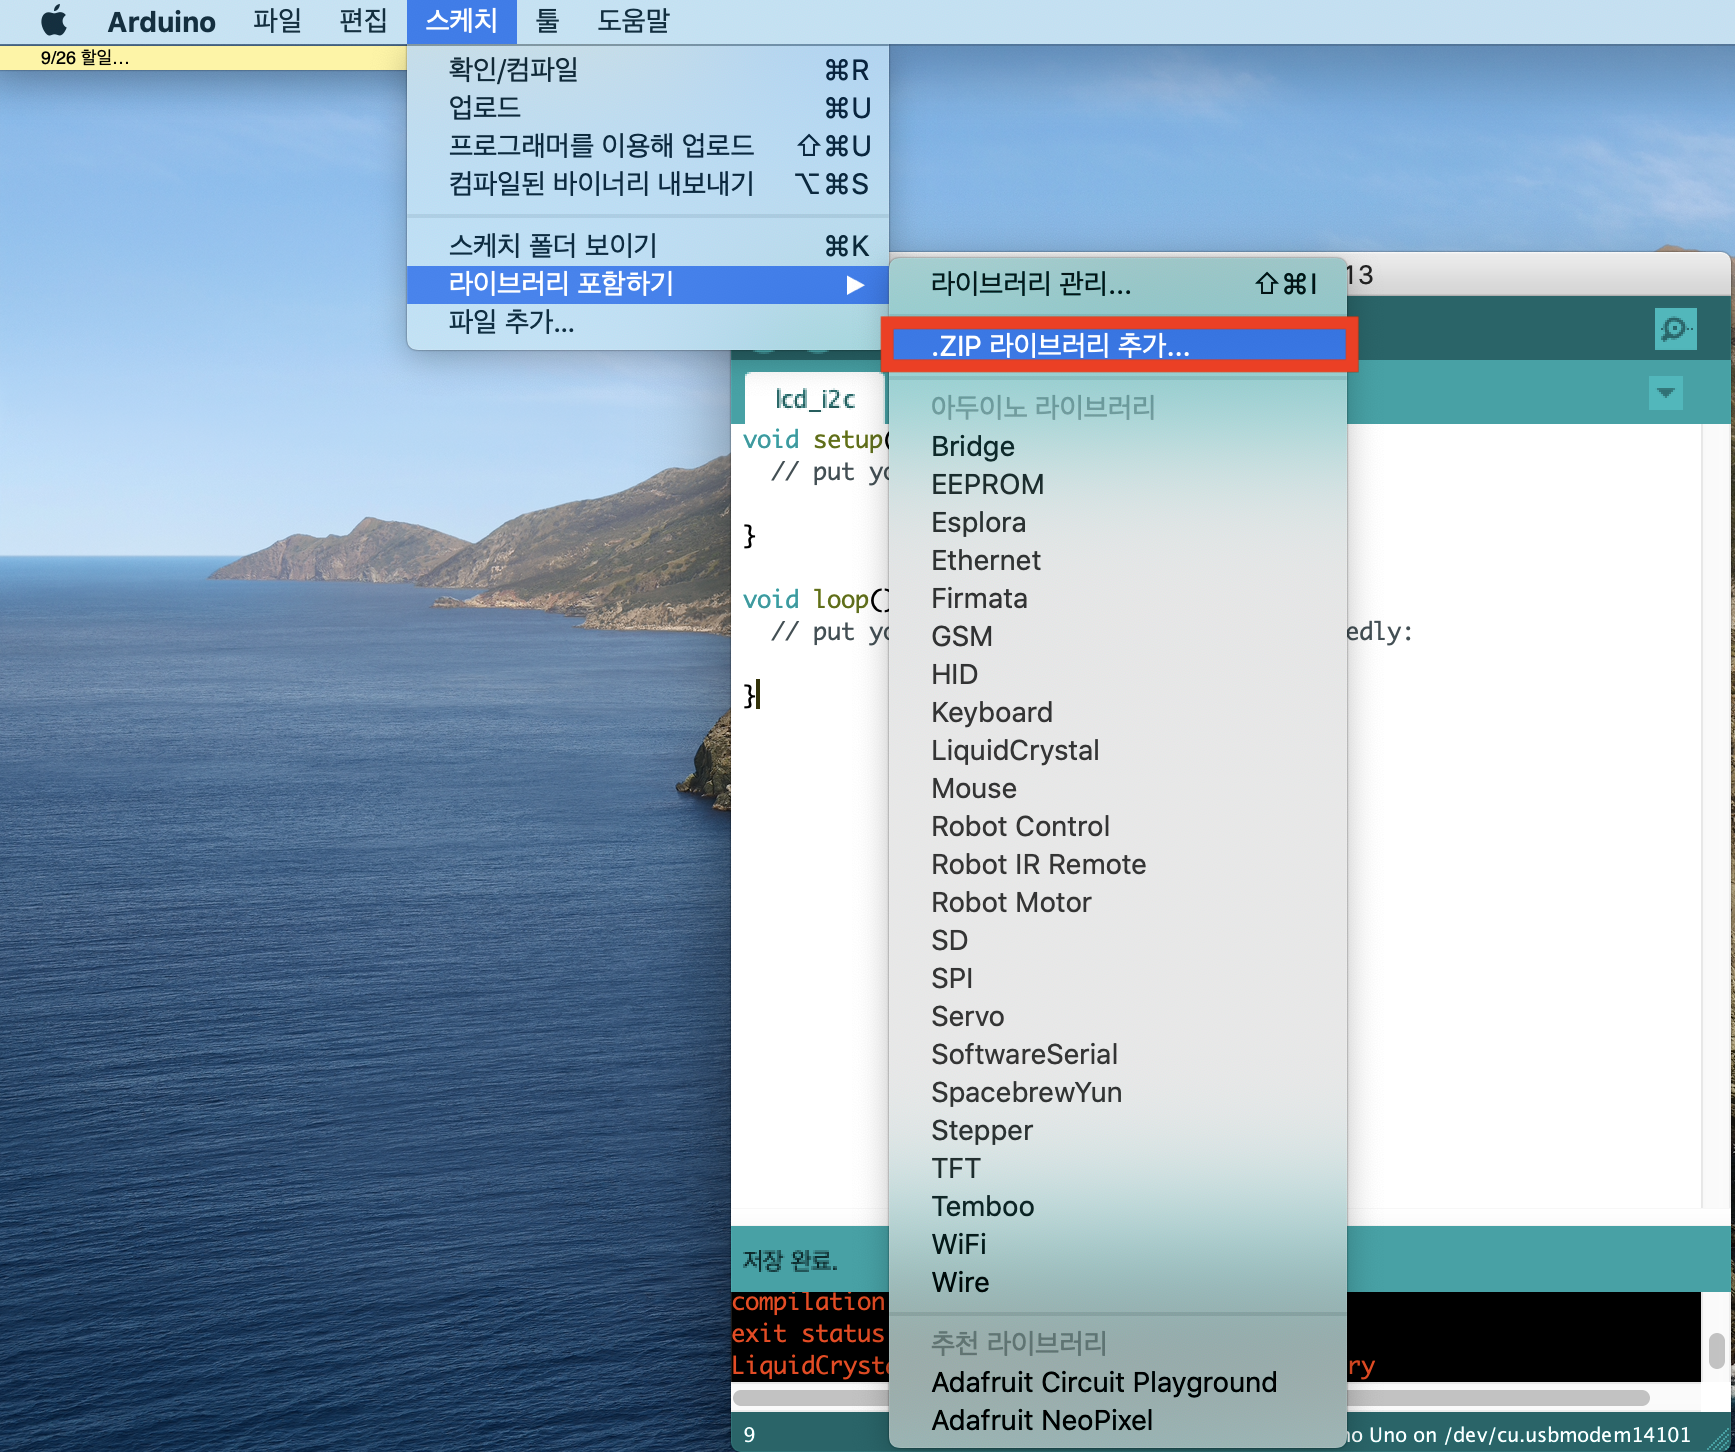Include Adafruit NeoPixel library
Viewport: 1735px width, 1452px height.
(x=1118, y=1420)
